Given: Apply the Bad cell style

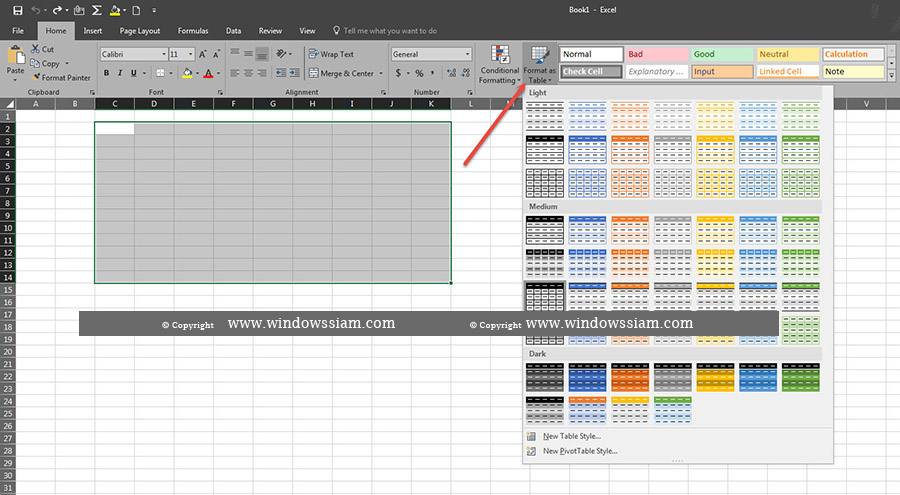Looking at the screenshot, I should coord(657,54).
